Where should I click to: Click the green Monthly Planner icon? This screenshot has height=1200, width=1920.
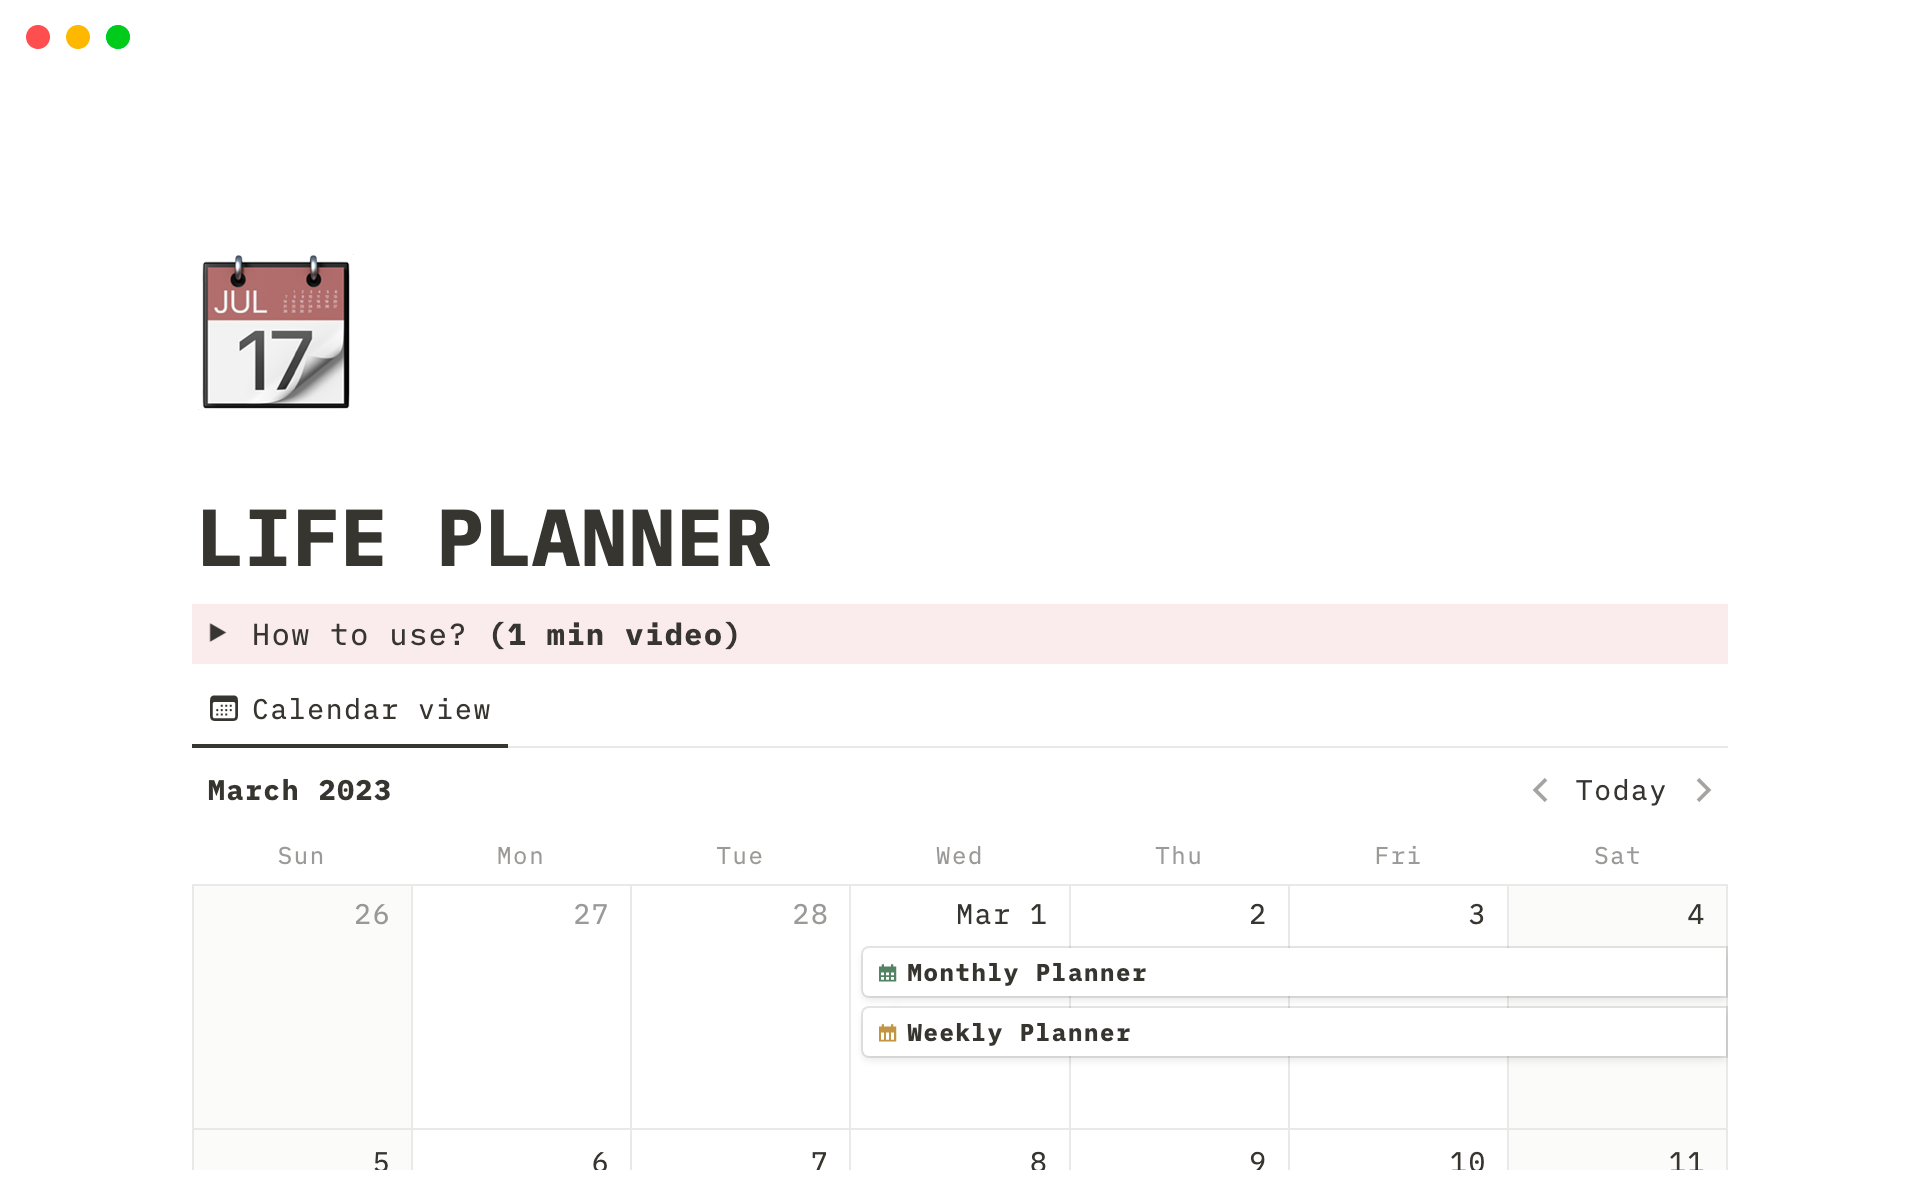tap(887, 973)
